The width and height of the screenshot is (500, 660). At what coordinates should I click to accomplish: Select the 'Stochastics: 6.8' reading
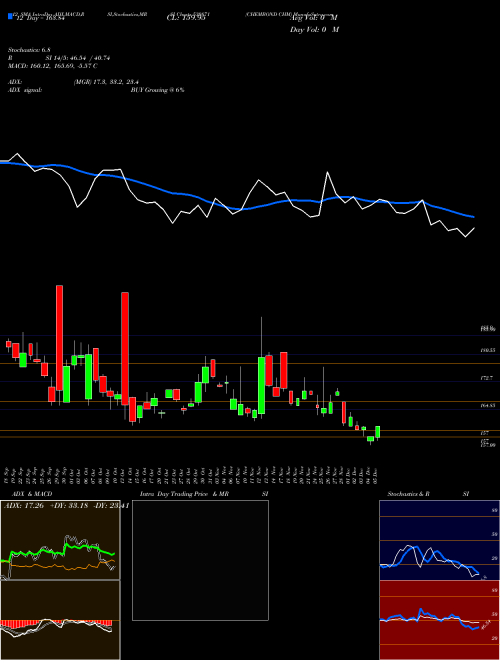[x=29, y=50]
